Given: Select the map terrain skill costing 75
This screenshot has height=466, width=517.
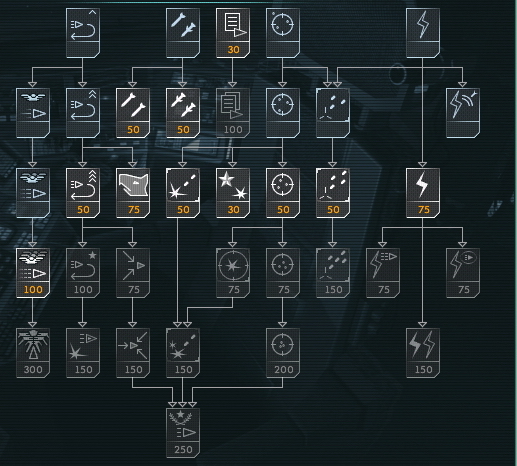Looking at the screenshot, I should (133, 193).
